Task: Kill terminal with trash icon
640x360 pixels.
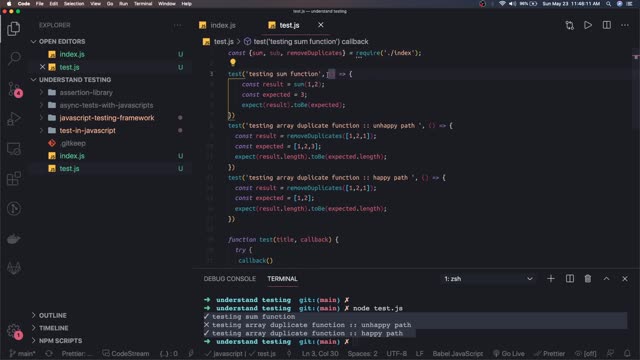Action: (x=588, y=279)
